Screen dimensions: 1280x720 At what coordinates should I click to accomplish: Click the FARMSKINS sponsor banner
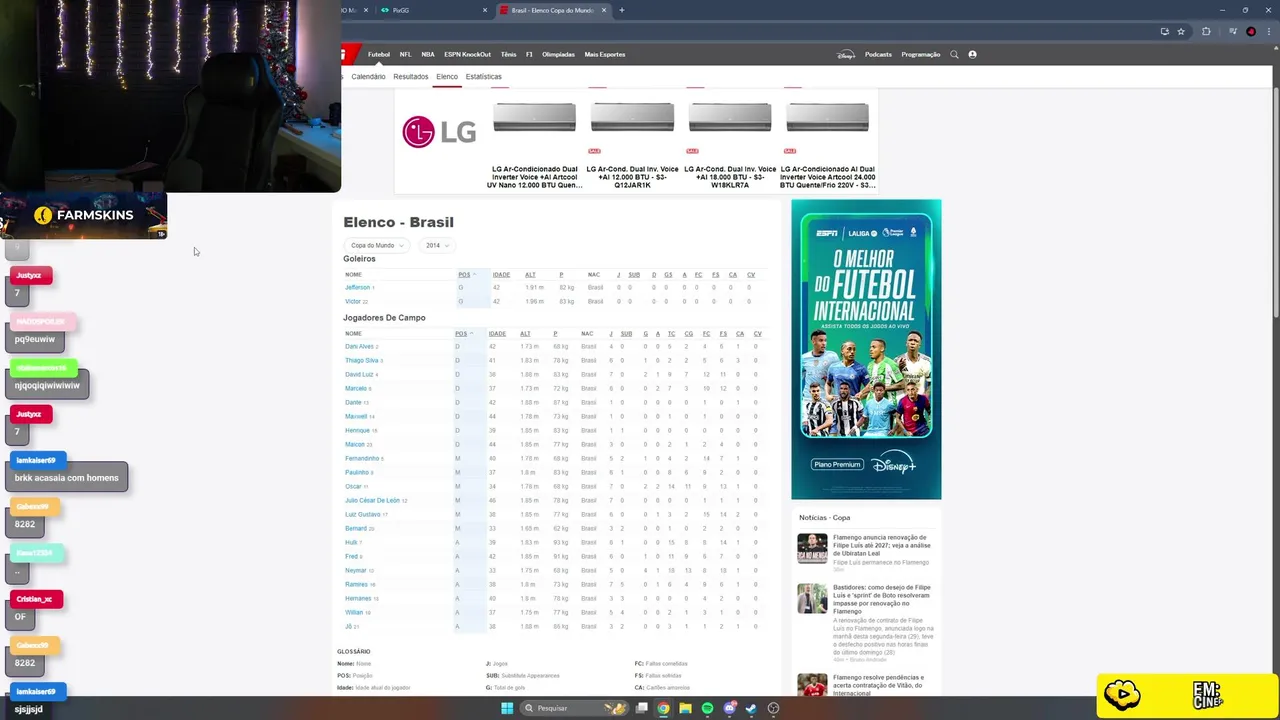(83, 215)
